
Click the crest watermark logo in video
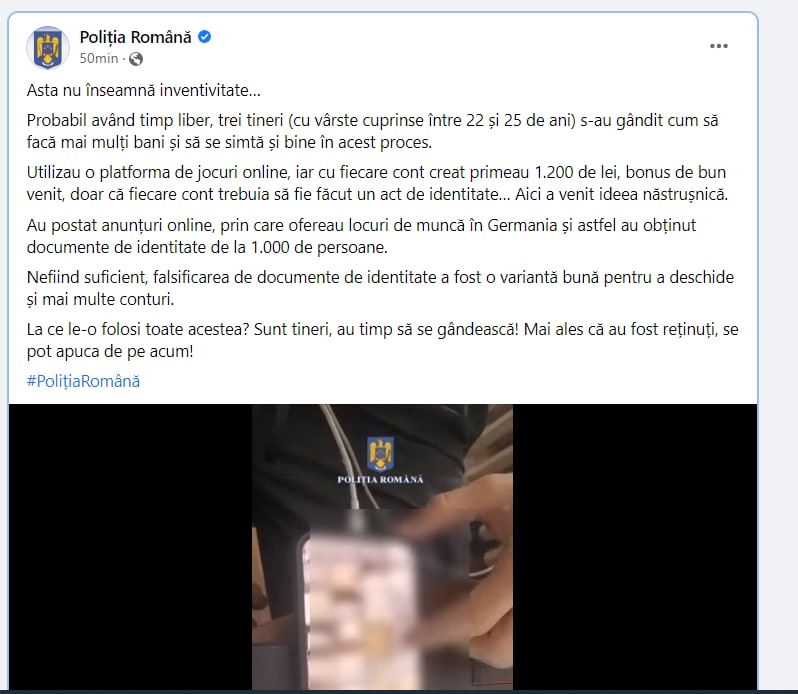[x=380, y=453]
